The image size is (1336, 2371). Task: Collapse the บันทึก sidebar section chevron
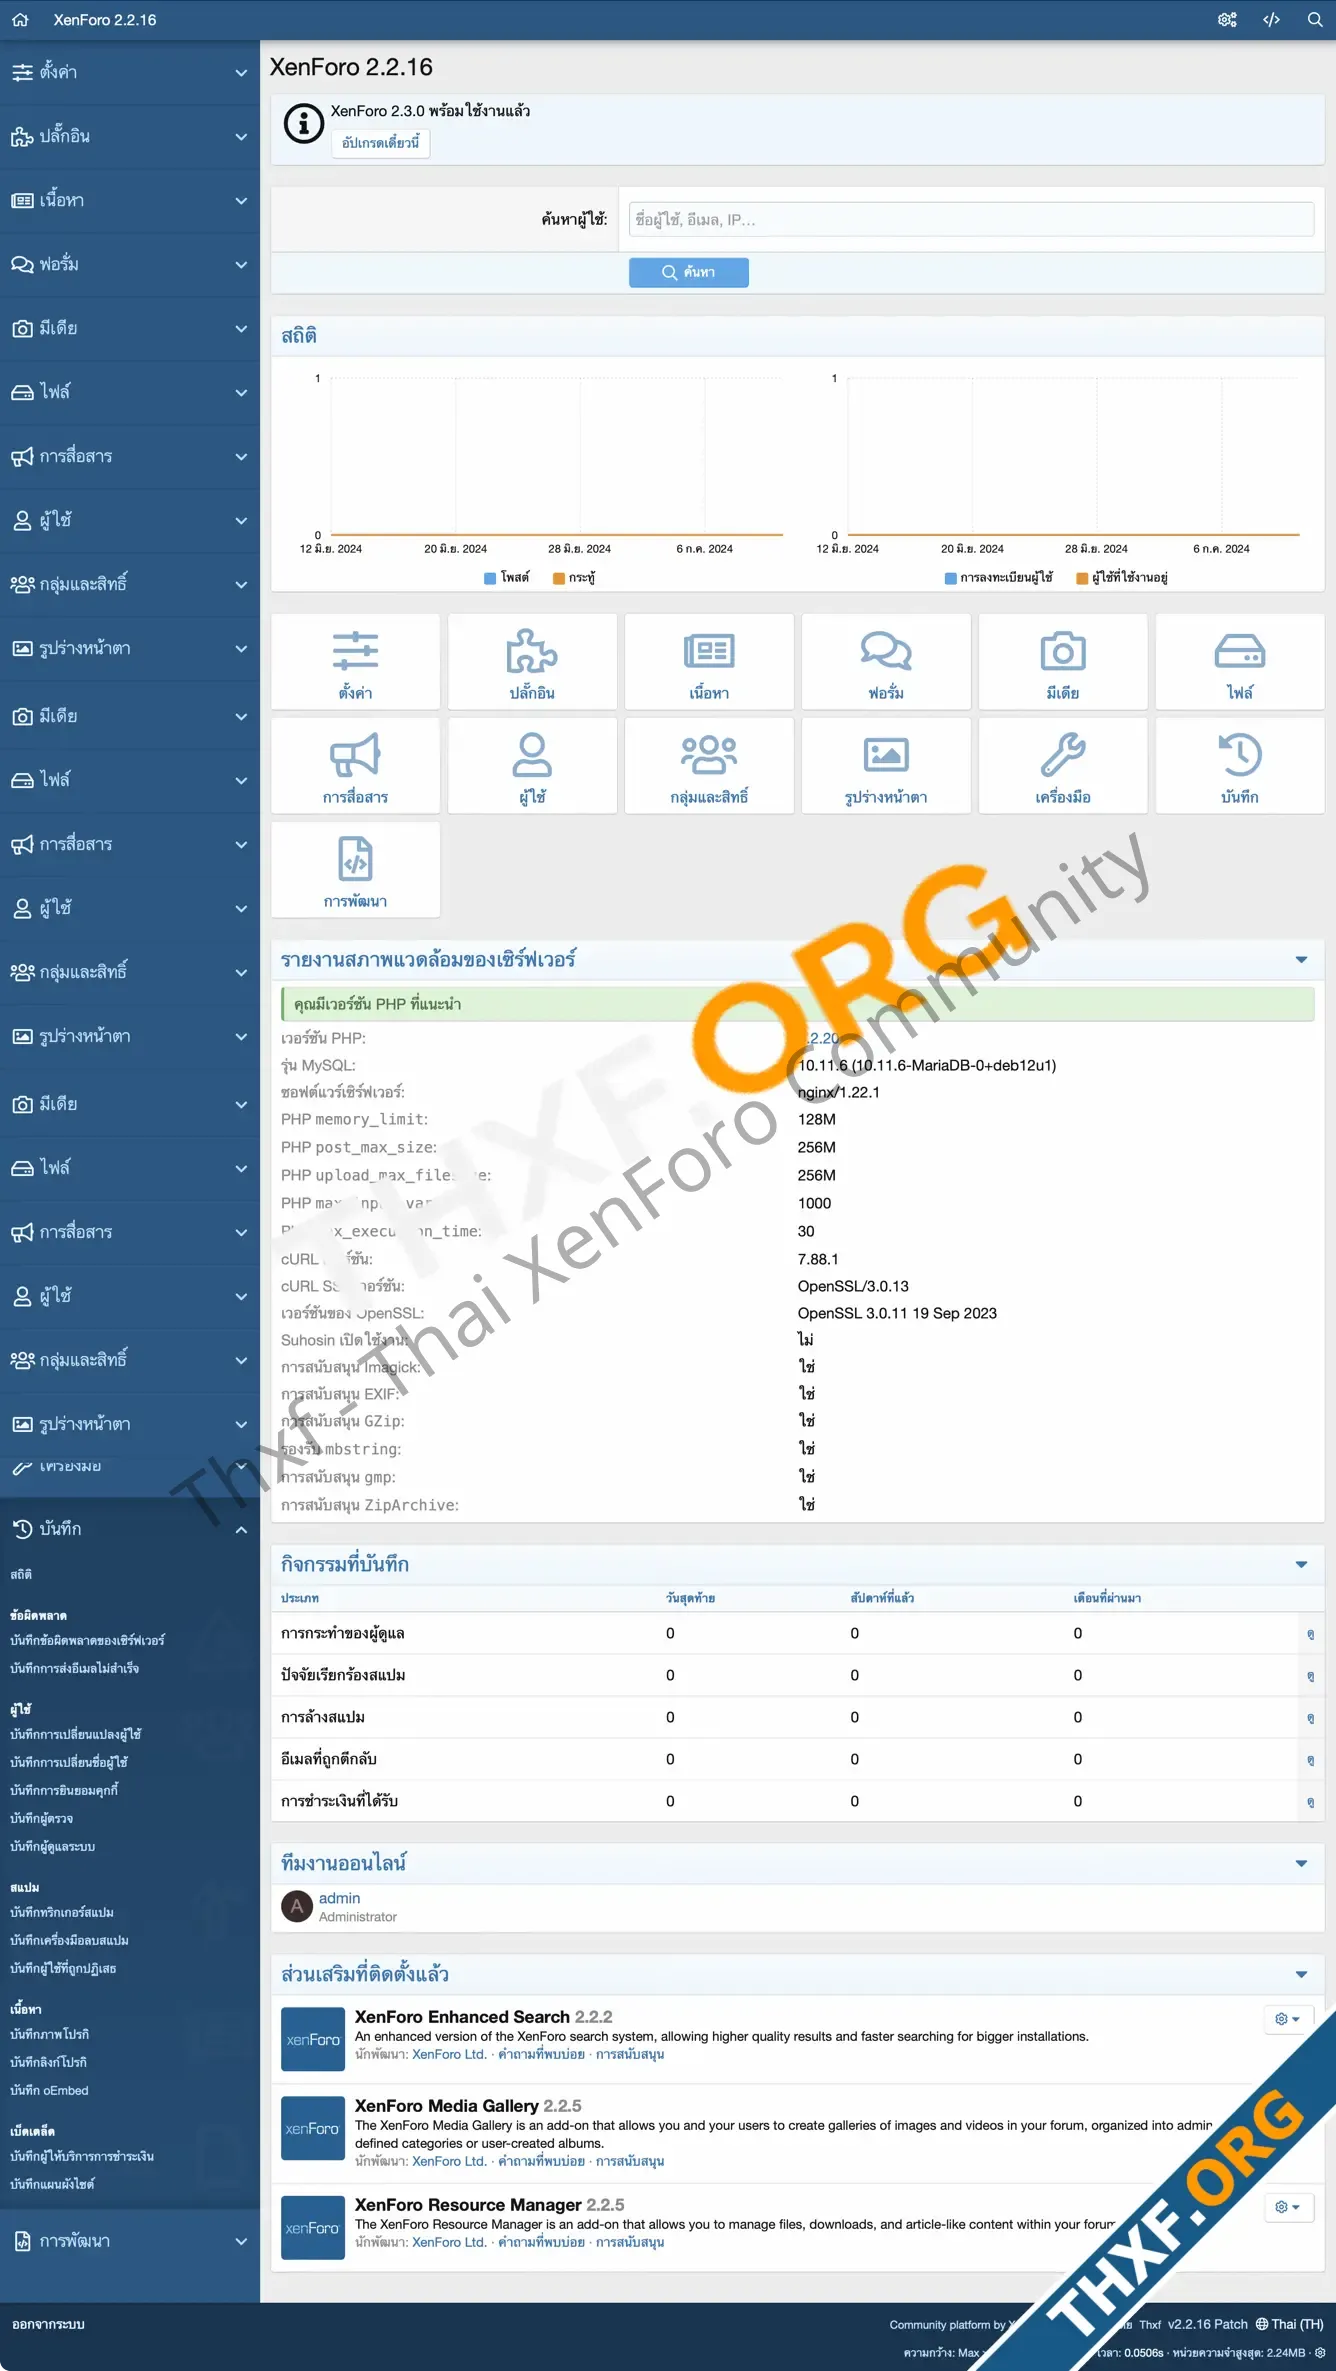241,1529
